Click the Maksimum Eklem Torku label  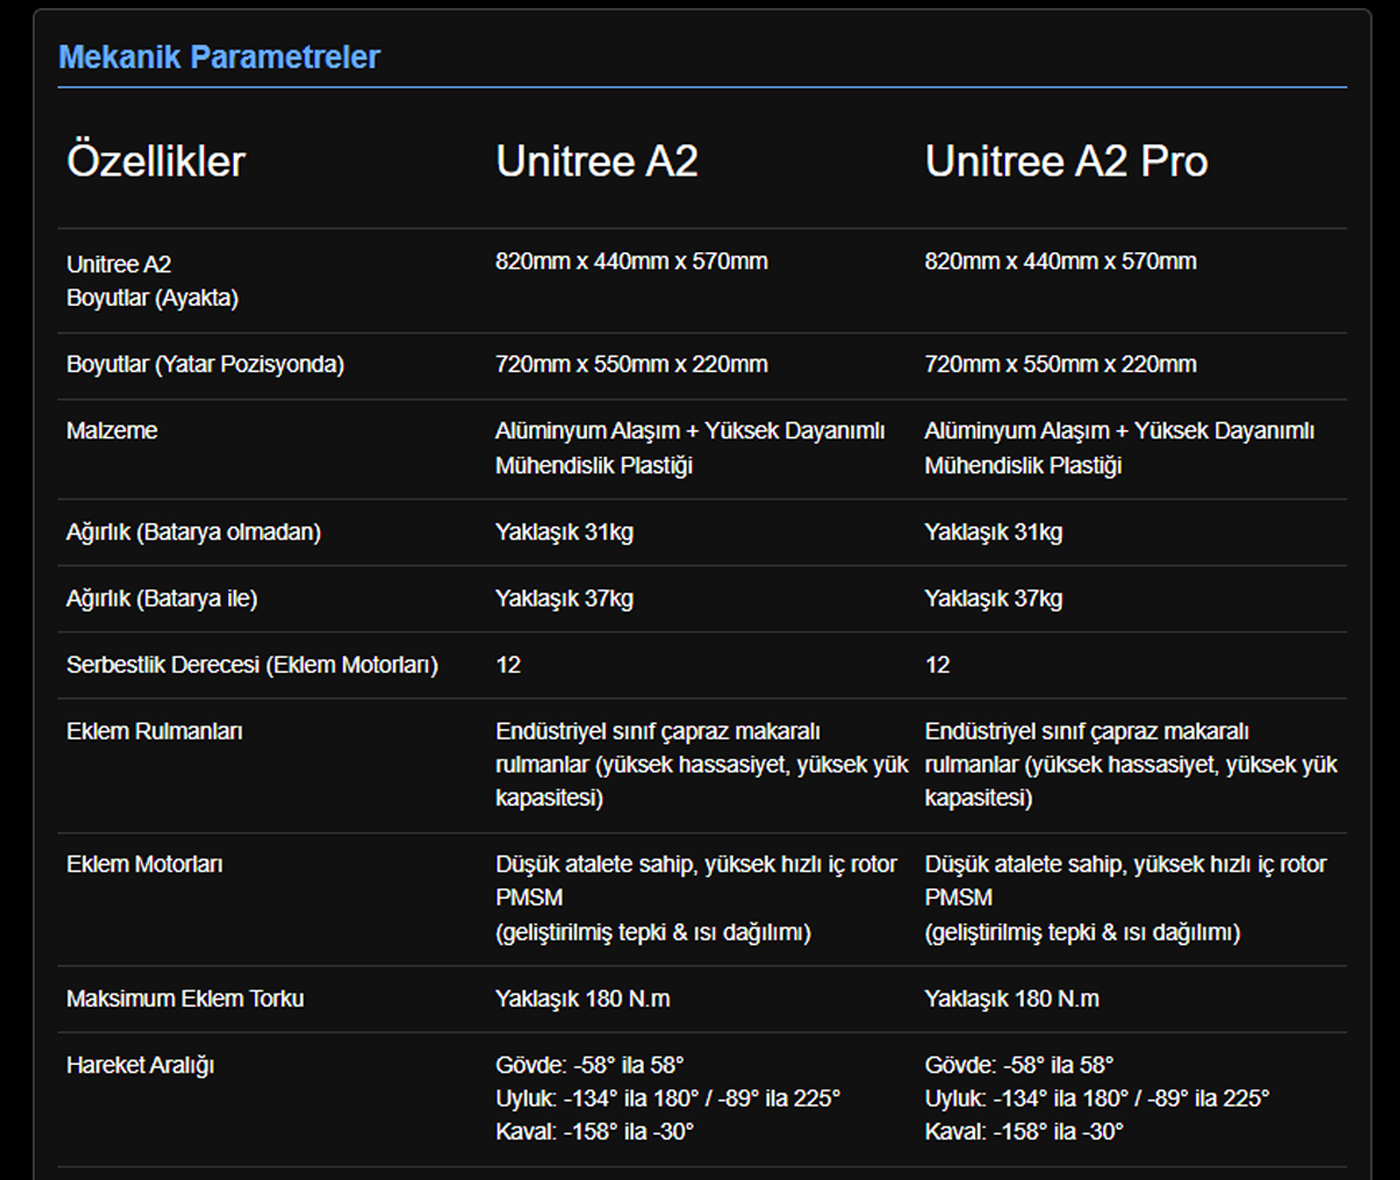coord(185,998)
